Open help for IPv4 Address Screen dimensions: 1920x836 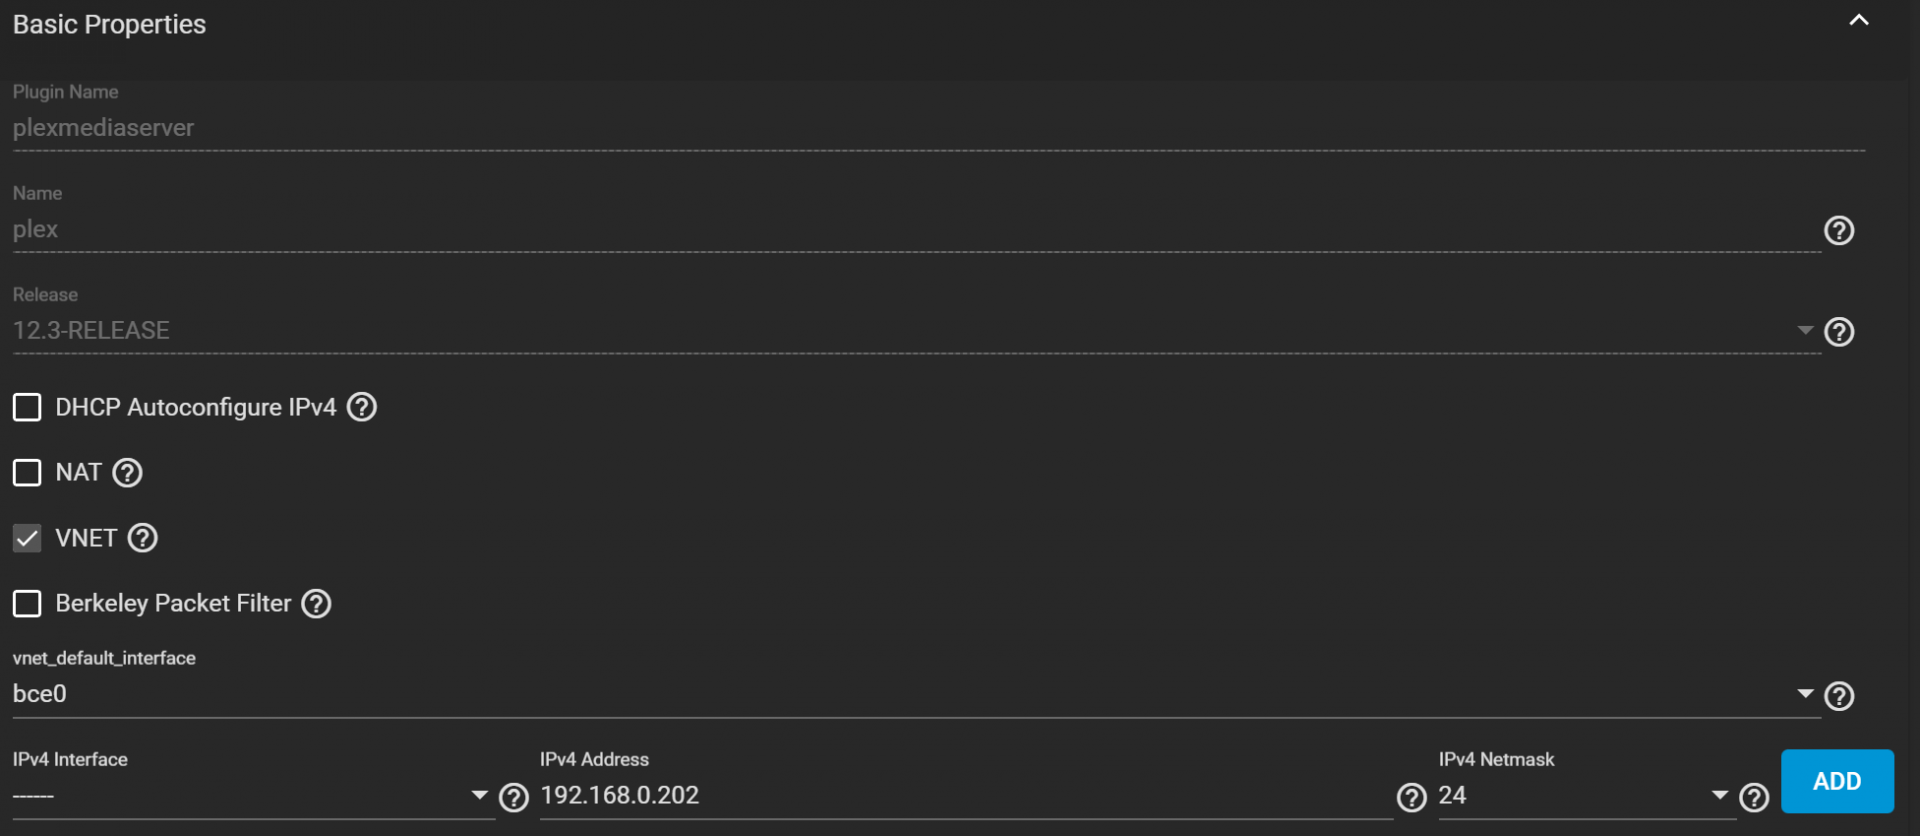1411,798
